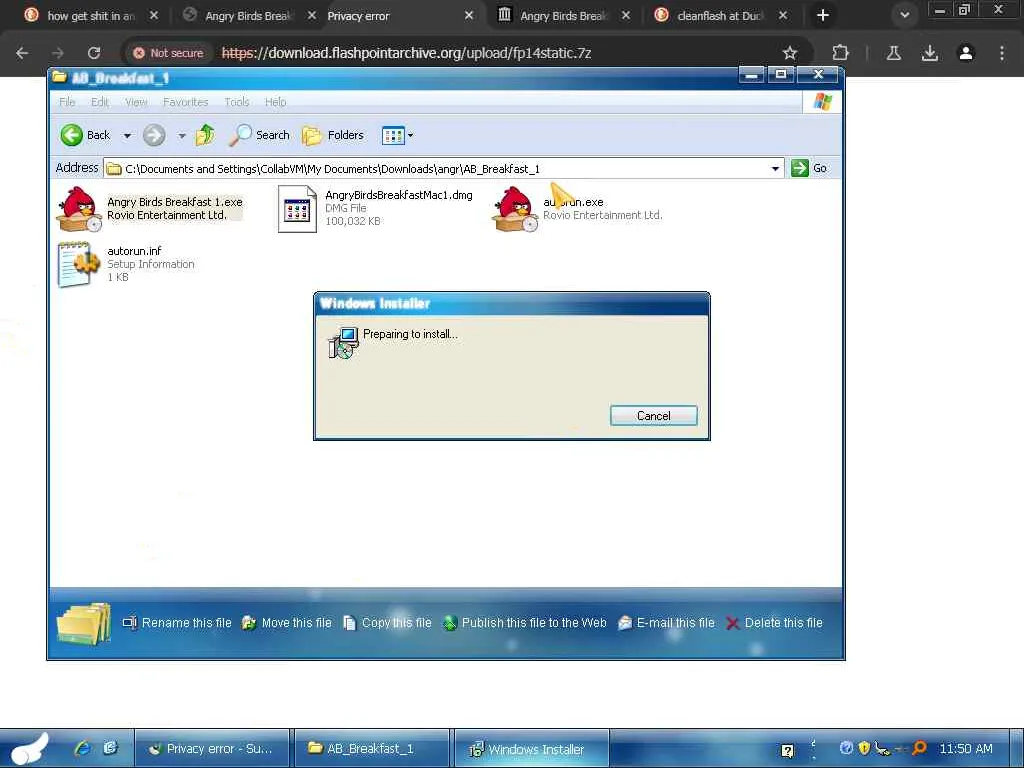Click the autorun.inf filename text

pos(134,251)
